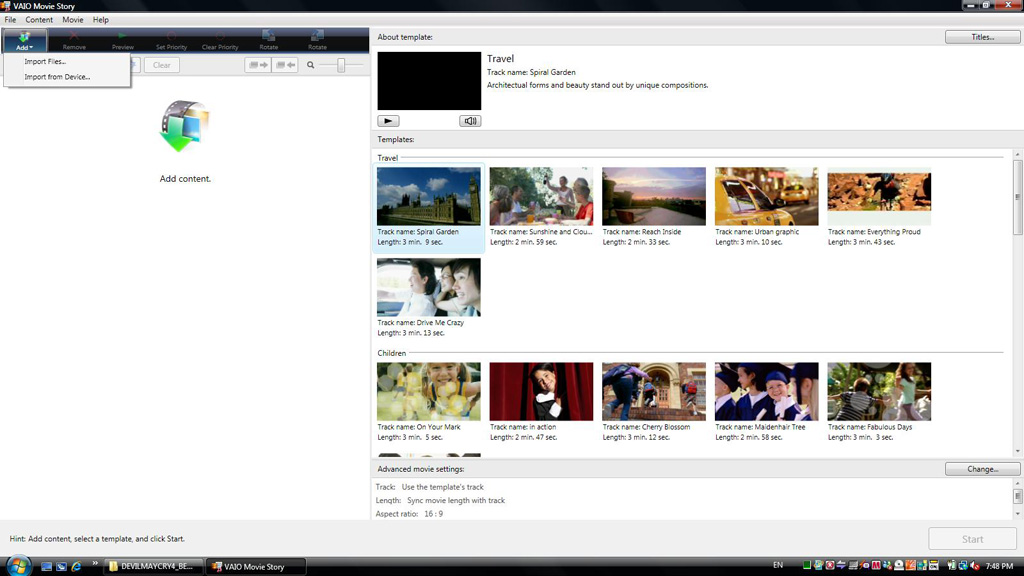This screenshot has width=1024, height=576.
Task: Select the Maidenhair Tree template
Action: coord(766,402)
